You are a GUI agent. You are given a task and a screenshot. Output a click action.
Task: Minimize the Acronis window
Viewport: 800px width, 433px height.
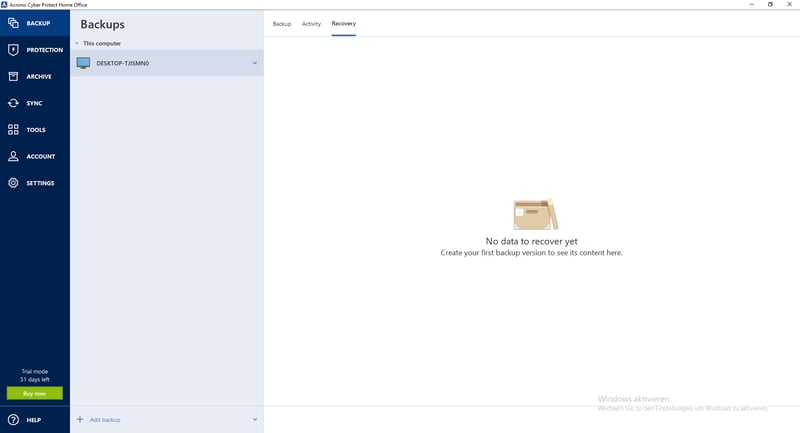[751, 4]
